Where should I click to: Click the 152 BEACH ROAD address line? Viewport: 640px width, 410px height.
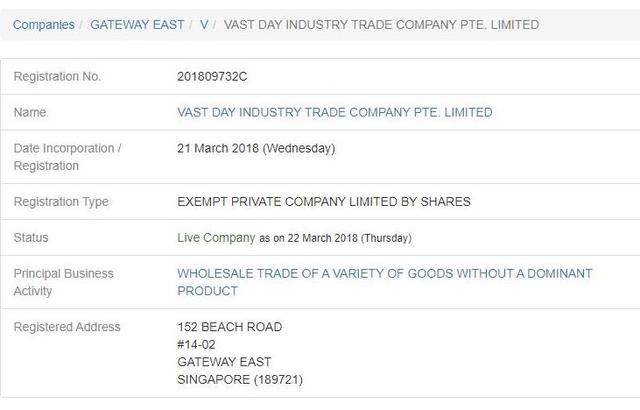[230, 327]
